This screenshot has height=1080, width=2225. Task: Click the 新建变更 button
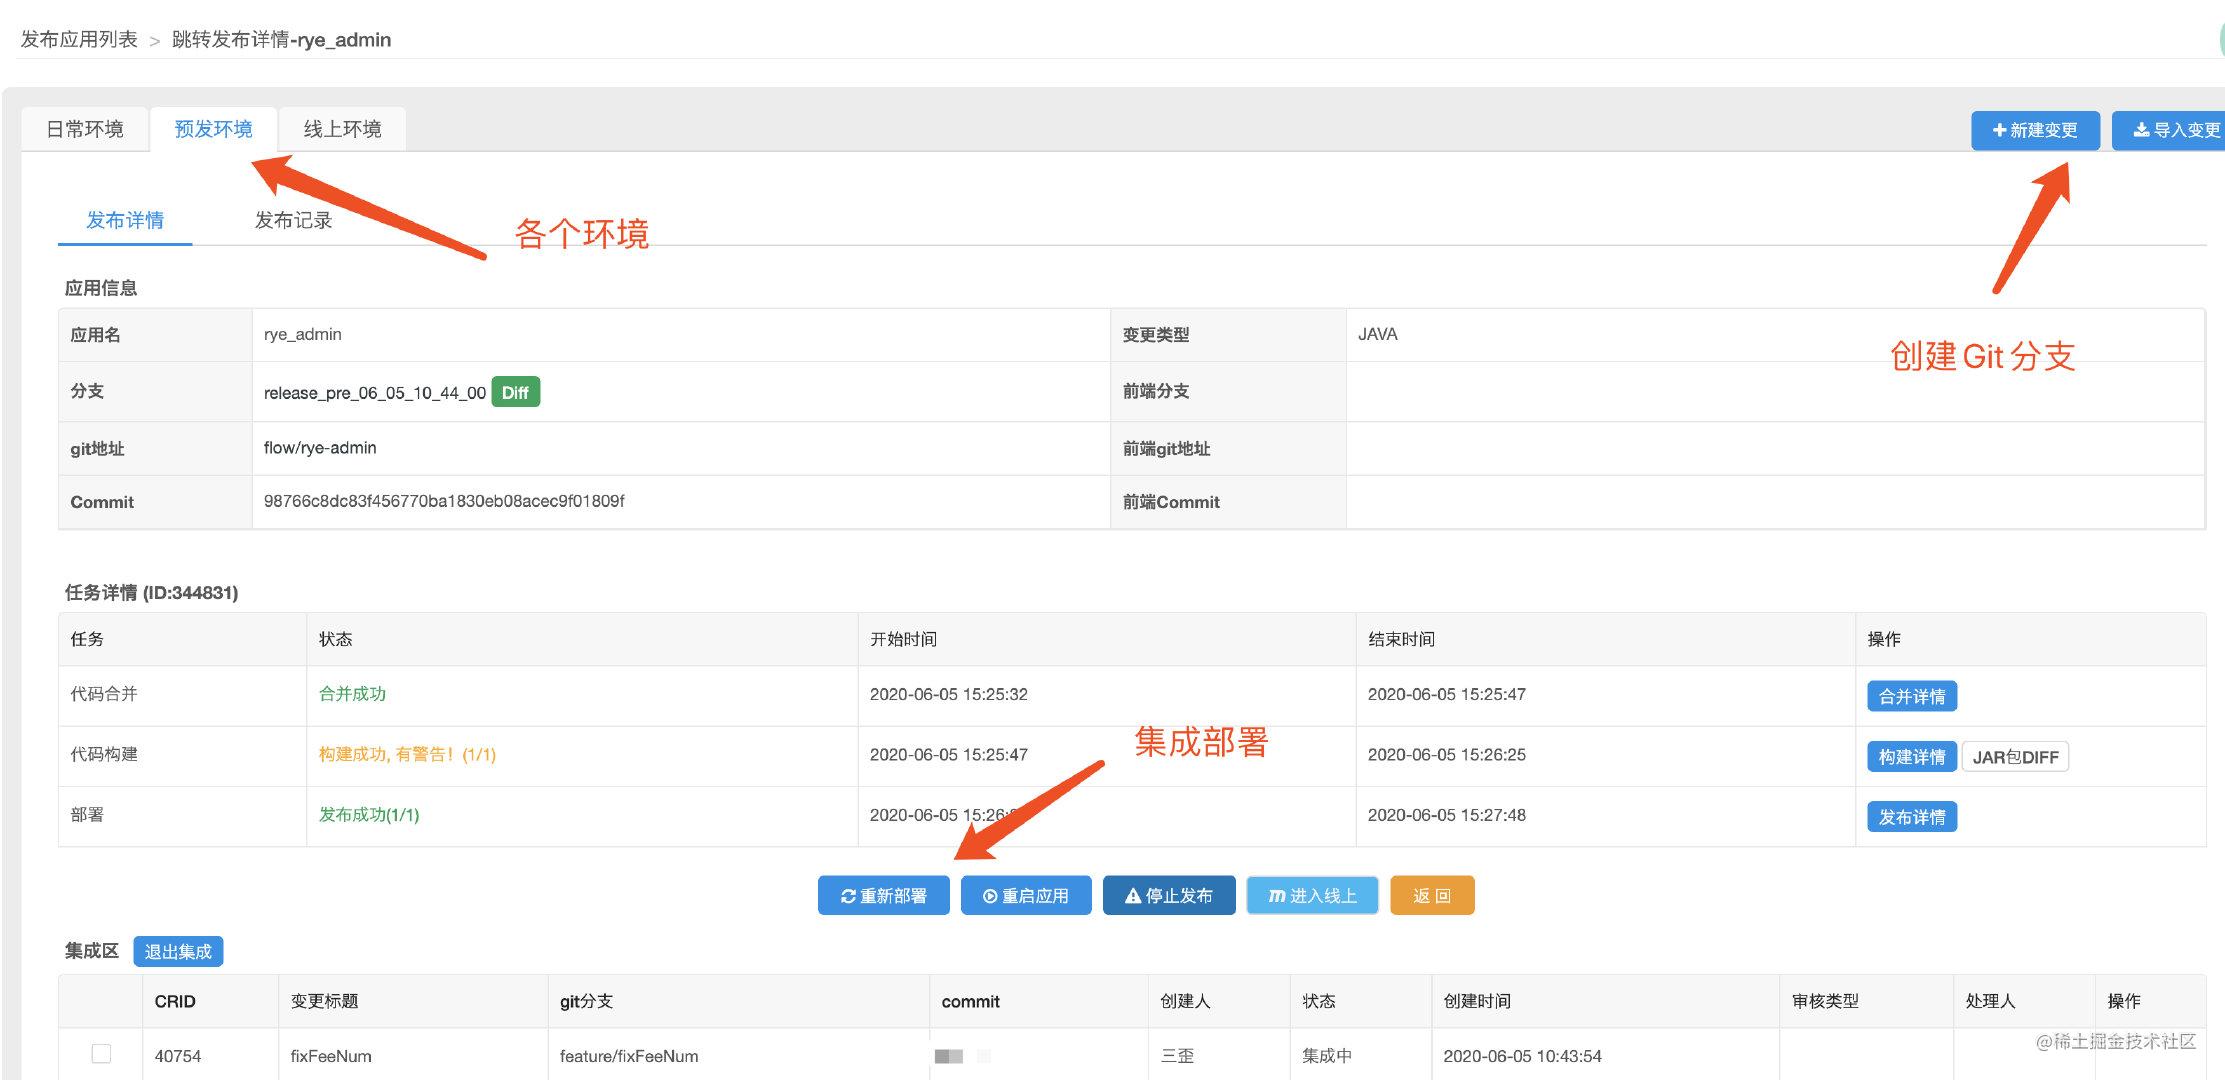(x=2035, y=130)
